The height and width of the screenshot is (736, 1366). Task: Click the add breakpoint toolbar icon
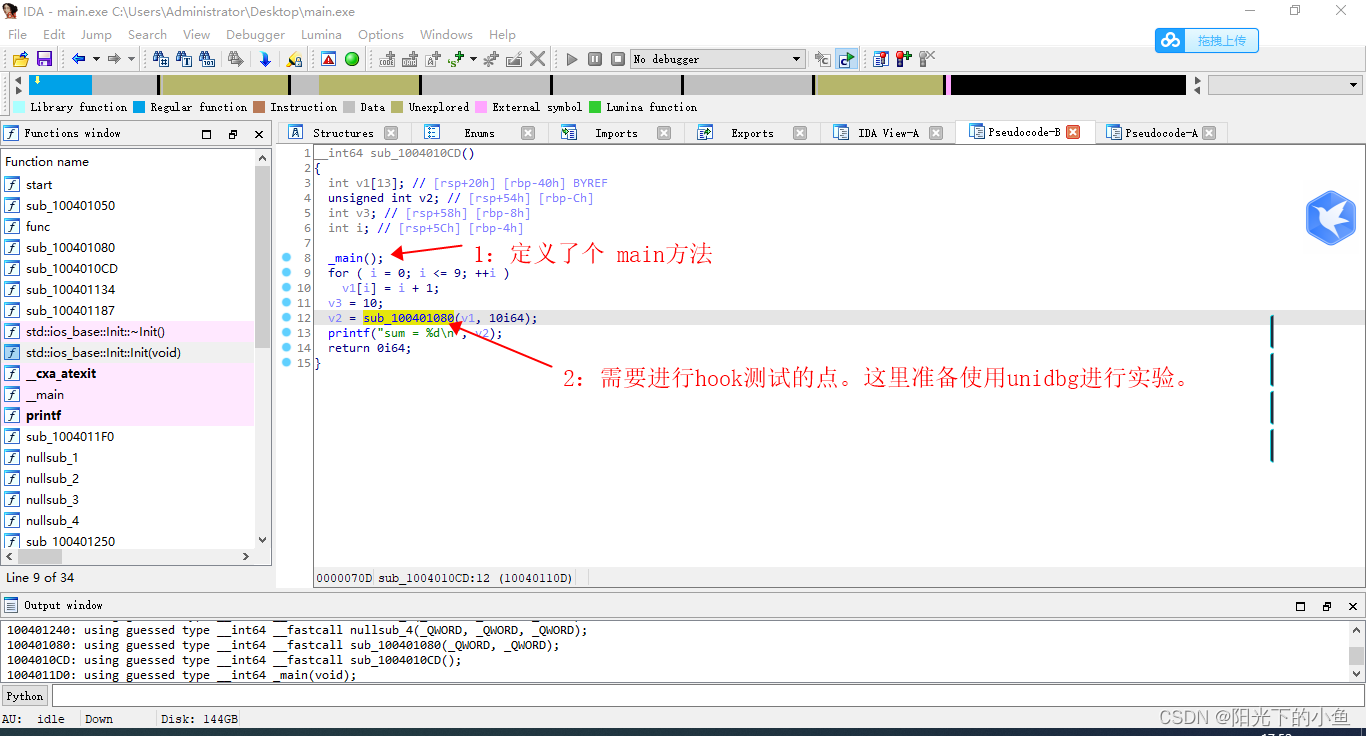click(x=903, y=59)
